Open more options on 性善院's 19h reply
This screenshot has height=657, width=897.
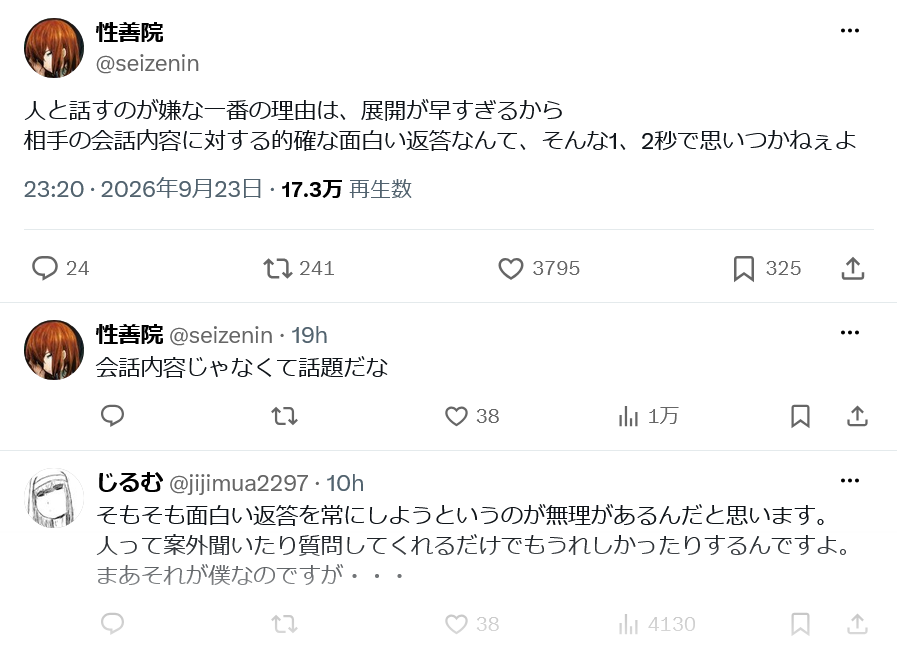850,333
